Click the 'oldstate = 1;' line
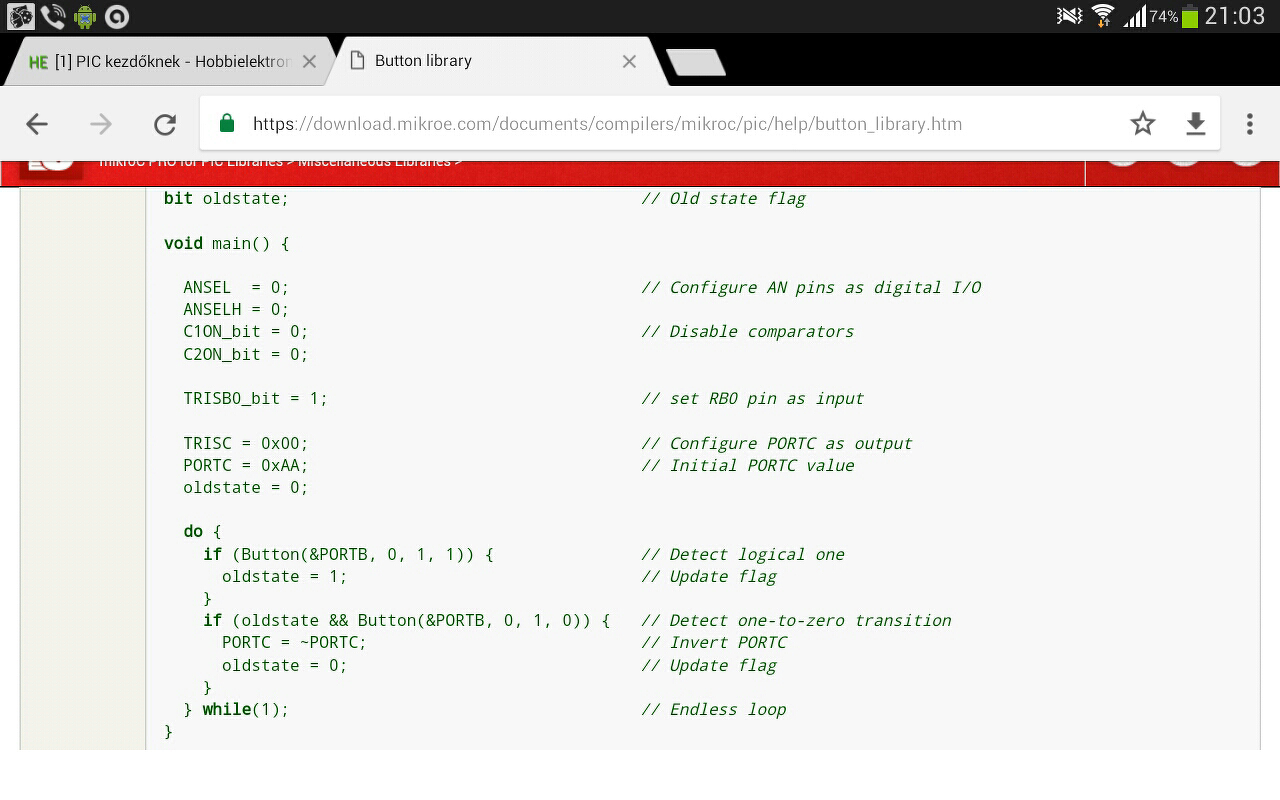The height and width of the screenshot is (800, 1280). click(285, 576)
